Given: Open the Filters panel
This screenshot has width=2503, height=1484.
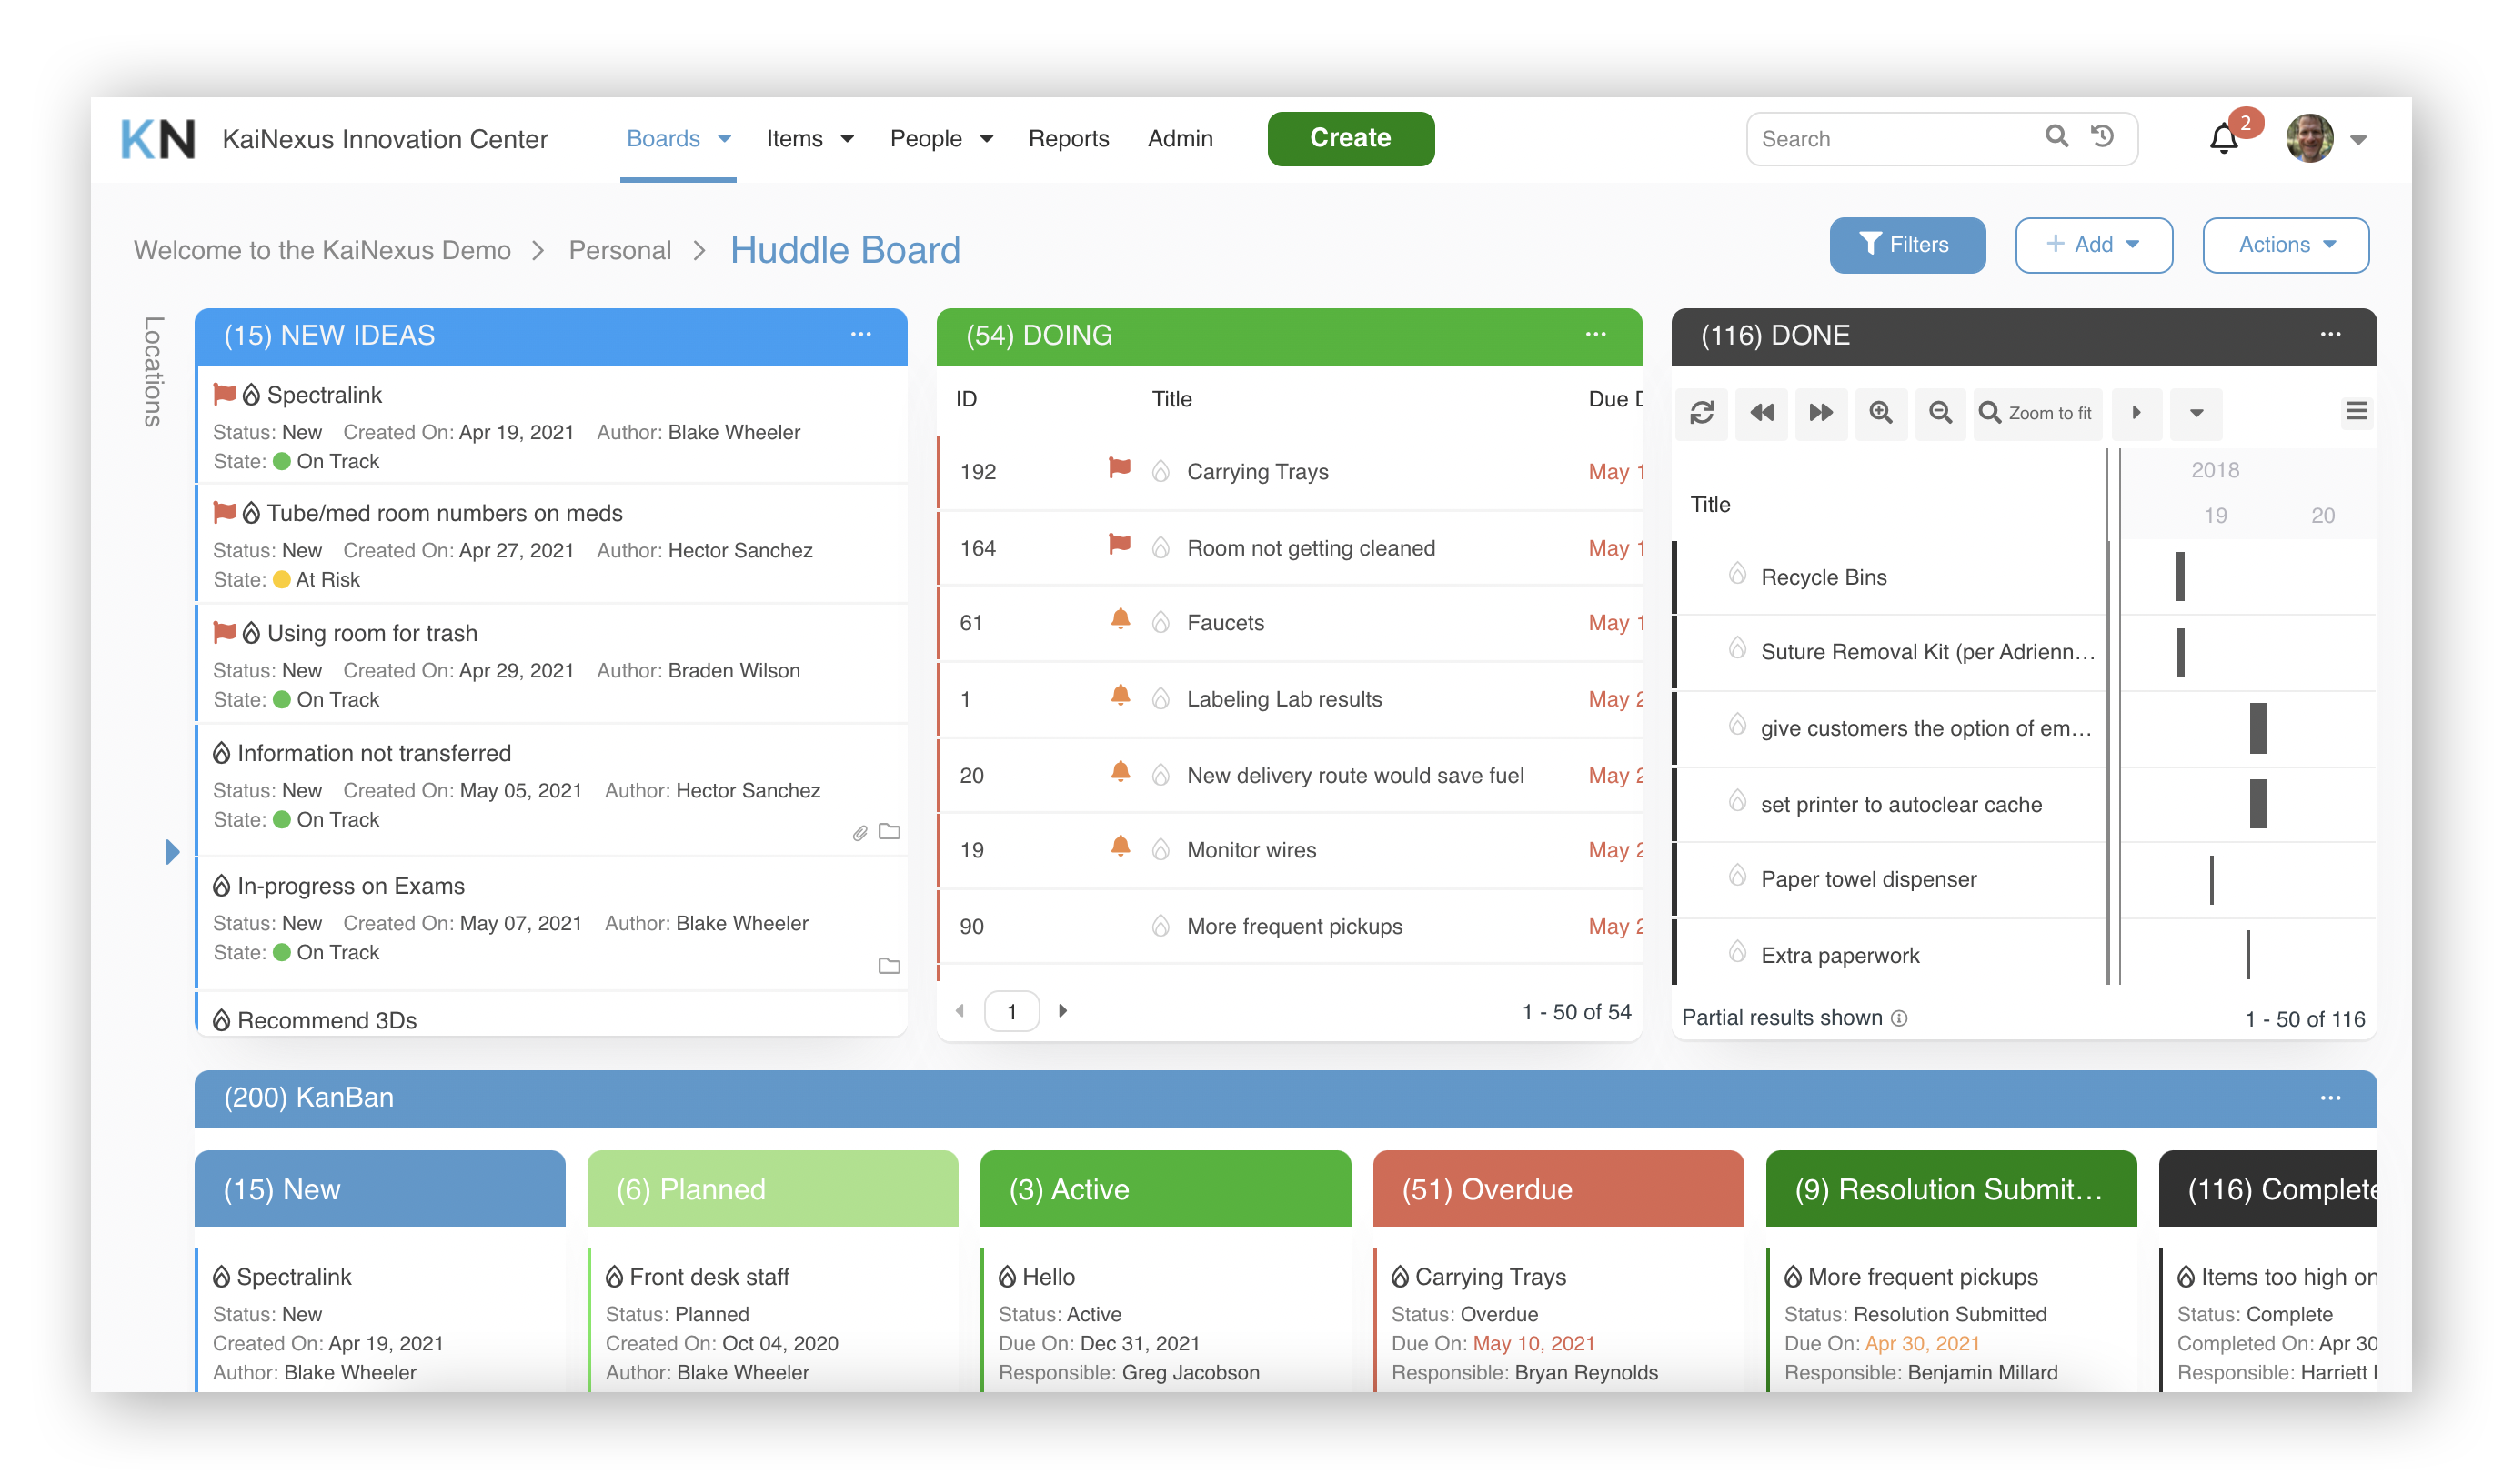Looking at the screenshot, I should pyautogui.click(x=1906, y=244).
